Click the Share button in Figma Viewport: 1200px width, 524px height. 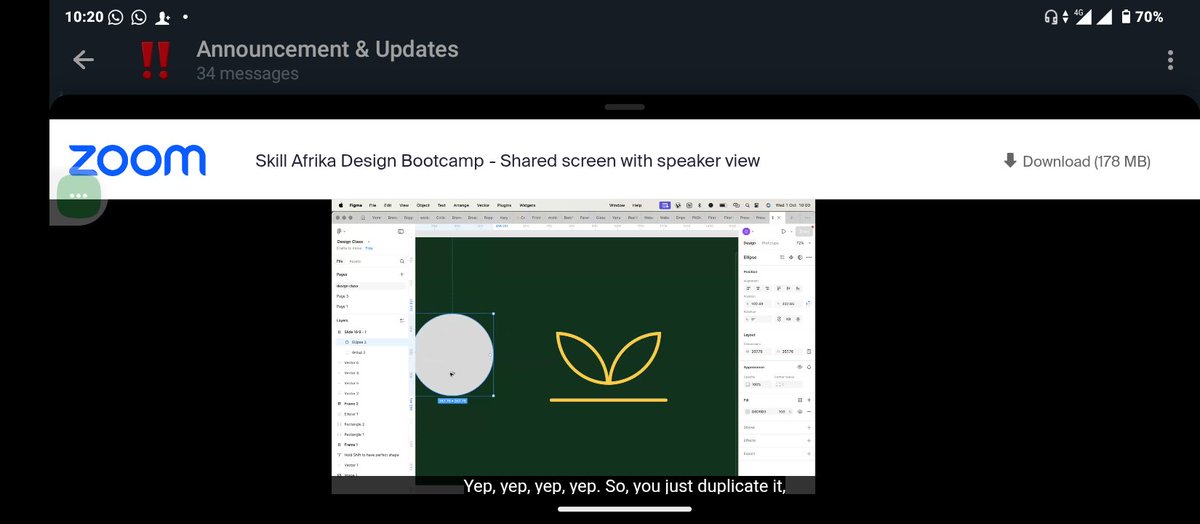pos(804,231)
